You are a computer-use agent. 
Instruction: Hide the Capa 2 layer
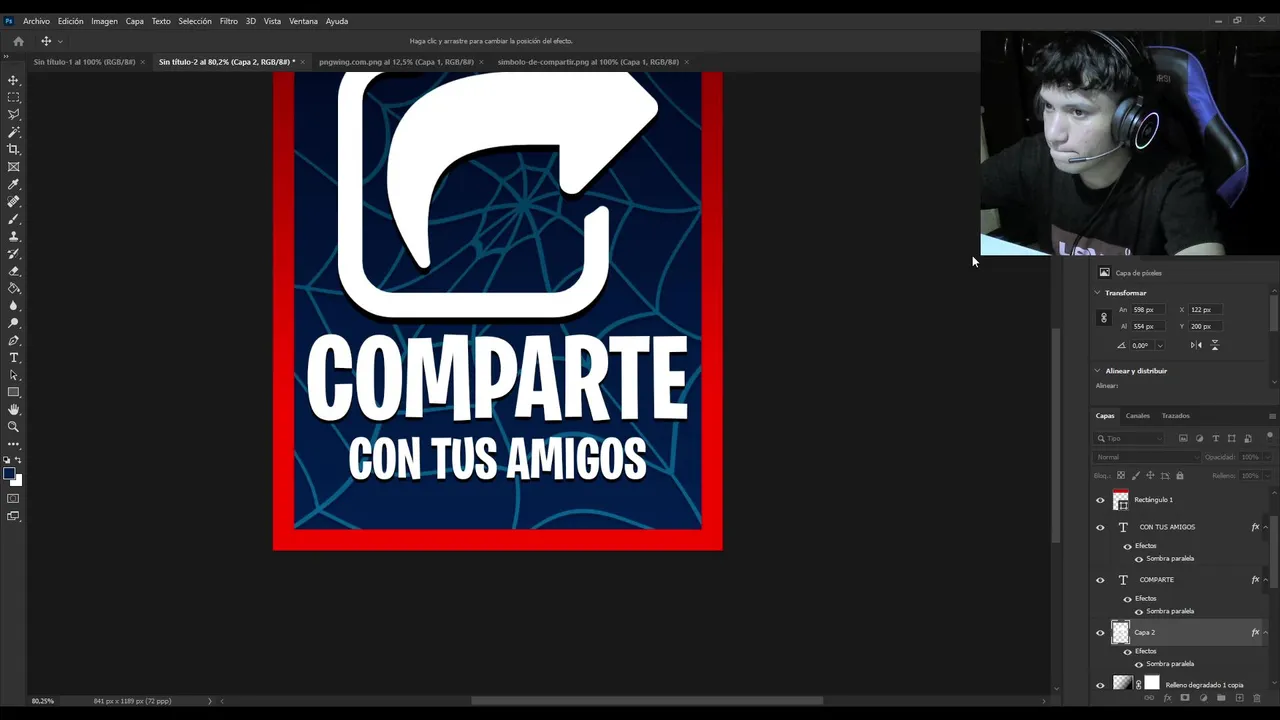pos(1100,633)
